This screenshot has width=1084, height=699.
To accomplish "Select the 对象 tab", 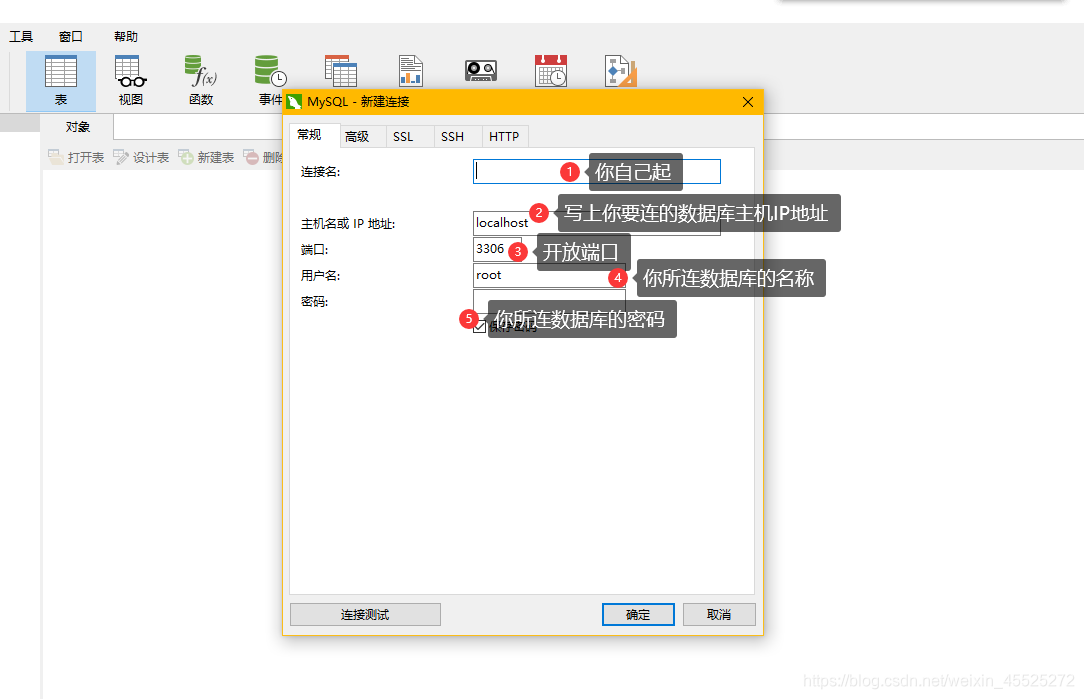I will coord(77,127).
